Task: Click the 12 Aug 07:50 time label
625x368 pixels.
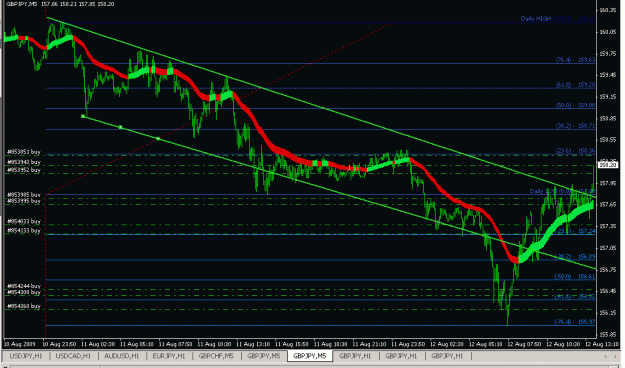Action: pos(524,344)
